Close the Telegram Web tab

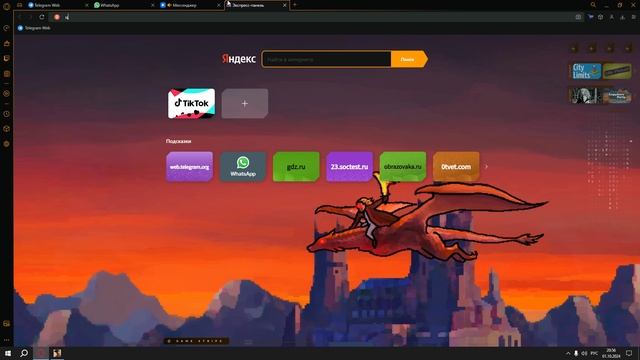86,5
